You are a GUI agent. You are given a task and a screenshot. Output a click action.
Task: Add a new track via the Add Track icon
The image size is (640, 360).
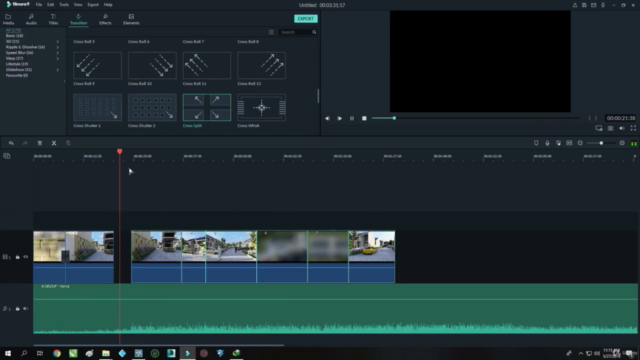pyautogui.click(x=7, y=156)
